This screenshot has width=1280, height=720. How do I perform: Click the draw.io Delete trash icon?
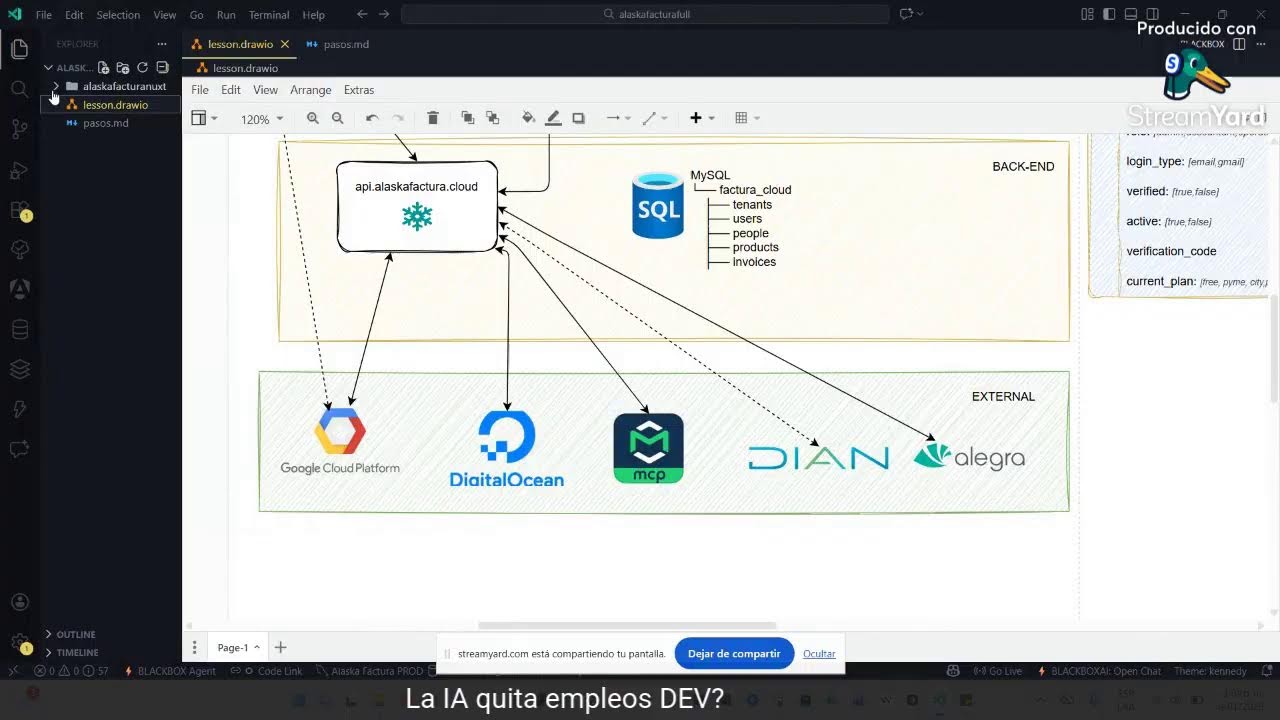pyautogui.click(x=433, y=118)
